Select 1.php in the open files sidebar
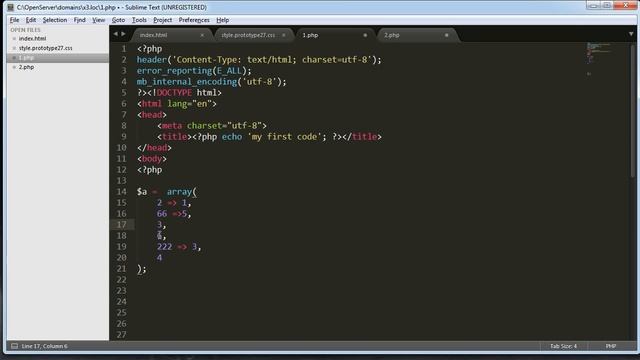The width and height of the screenshot is (640, 360). click(58, 58)
